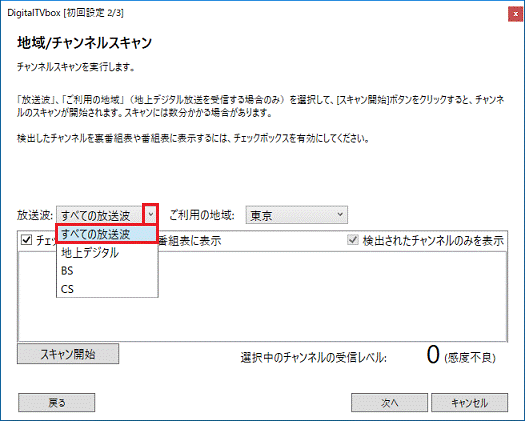This screenshot has width=525, height=421.
Task: Open the 放送波 dropdown arrow
Action: 151,214
